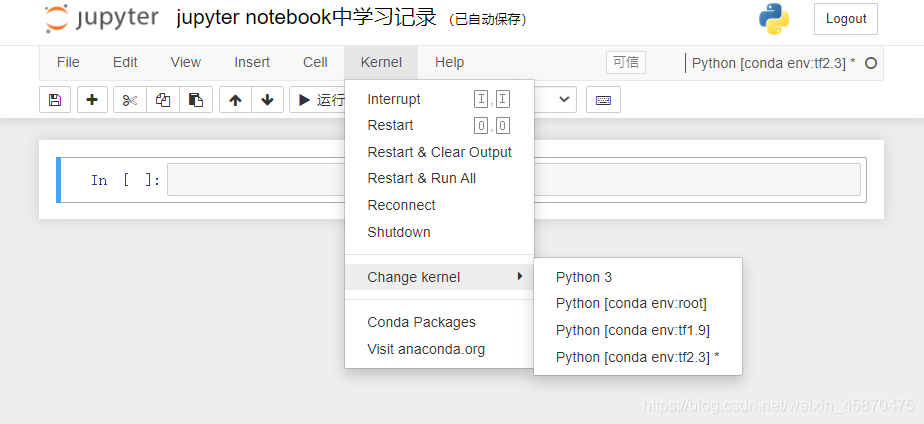The width and height of the screenshot is (924, 424).
Task: Click the Python logo icon
Action: click(x=774, y=19)
